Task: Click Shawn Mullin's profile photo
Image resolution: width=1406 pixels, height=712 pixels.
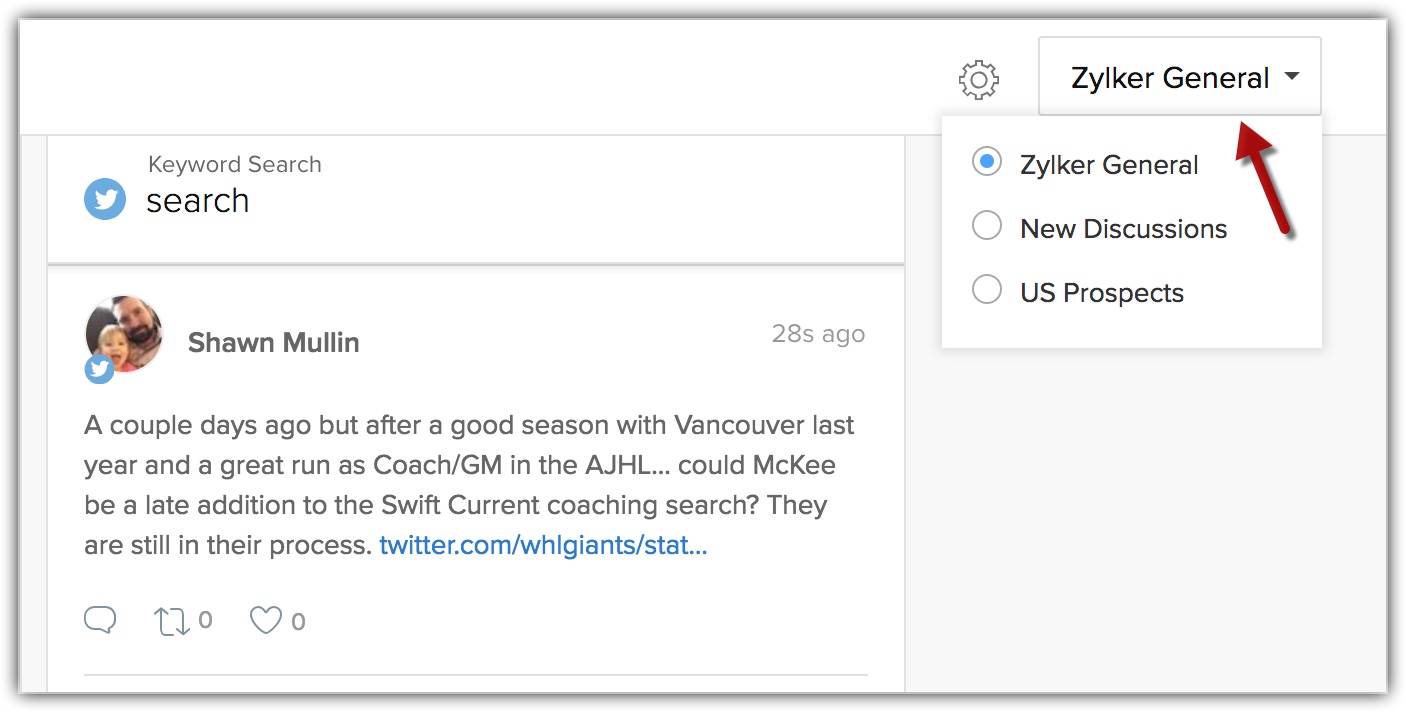Action: click(125, 333)
